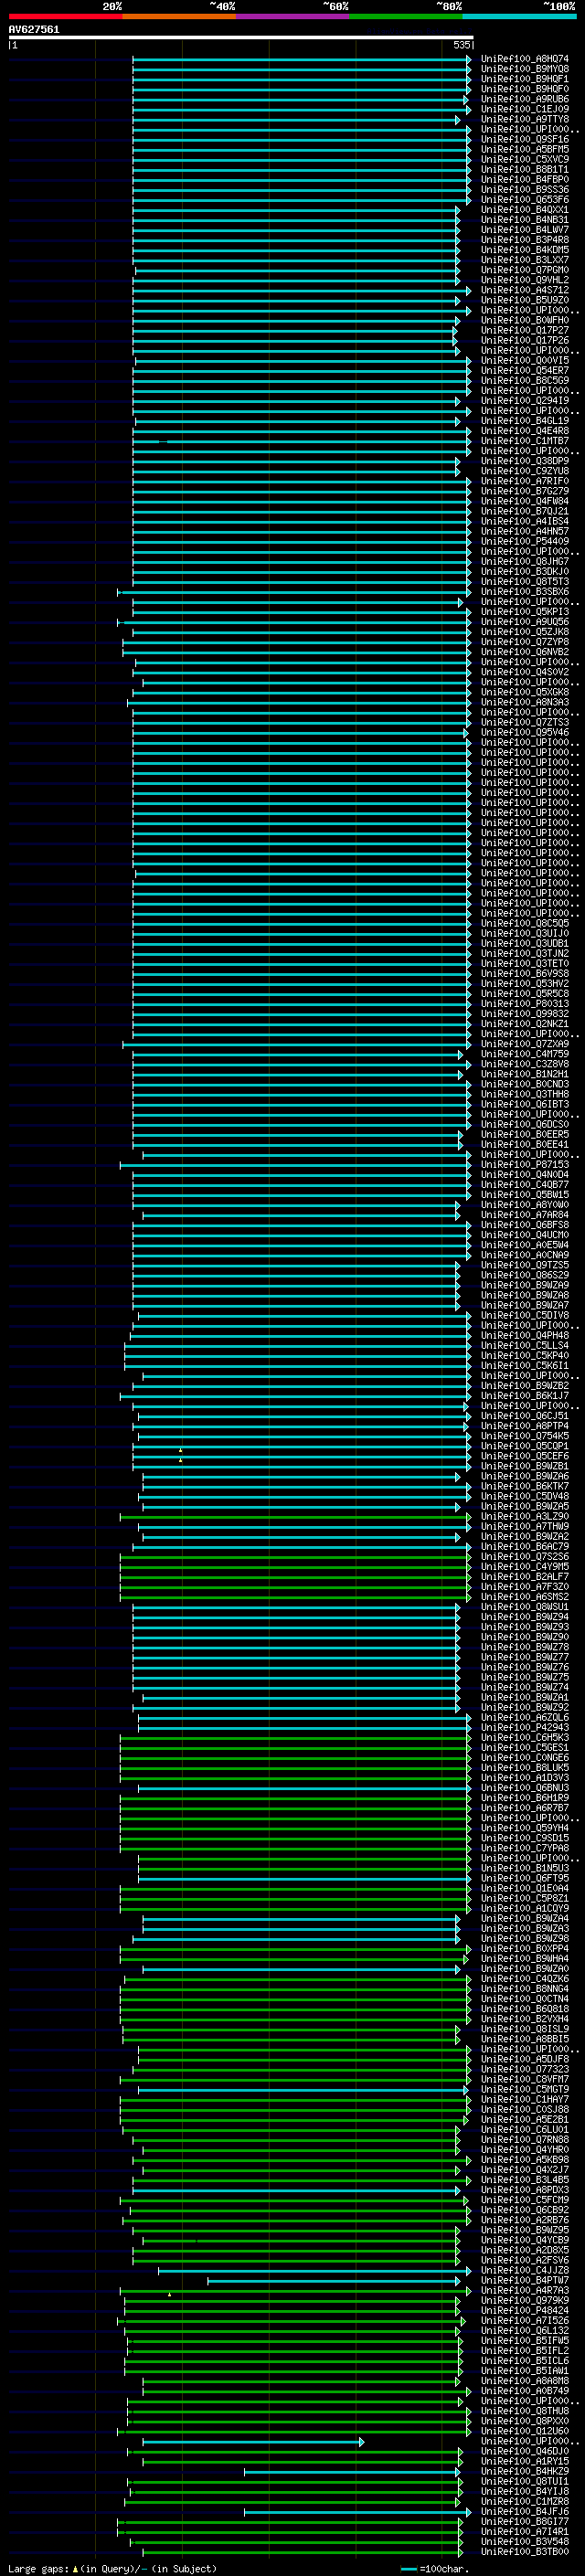The width and height of the screenshot is (585, 2576).
Task: Select label UniRef100_C4M759
Action: tap(525, 1054)
